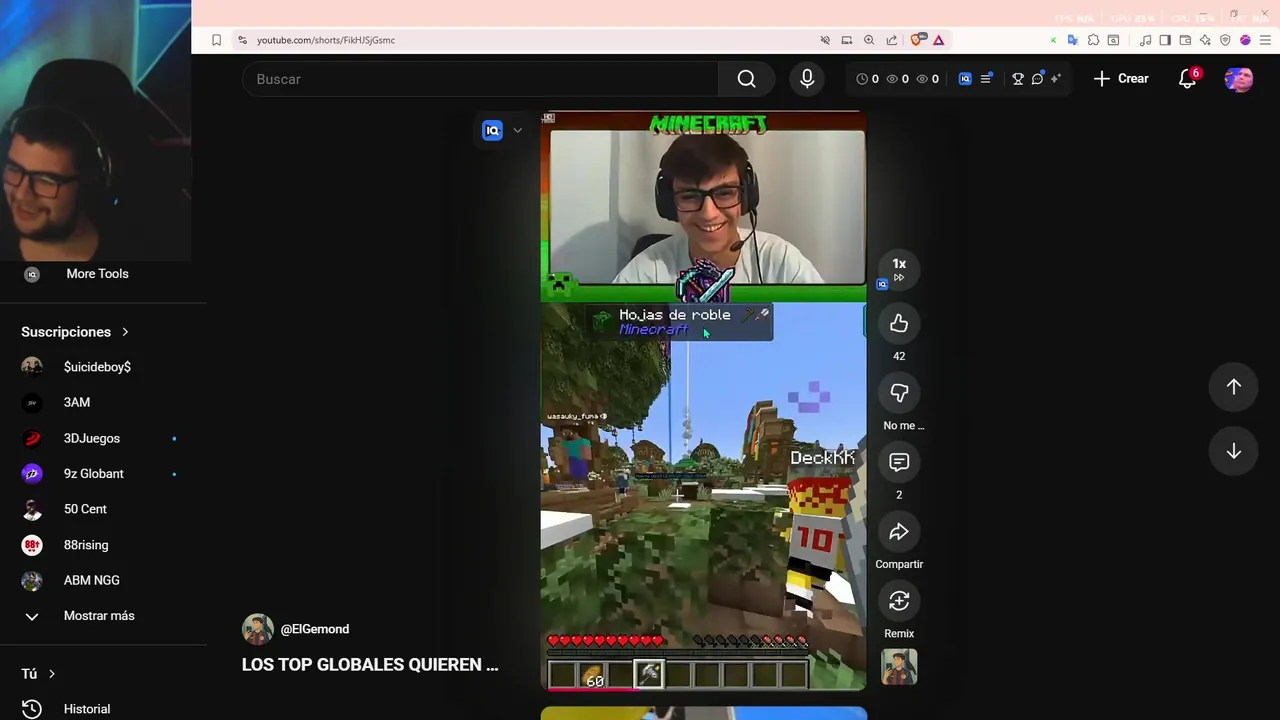Viewport: 1280px width, 720px height.
Task: Bookmark this page in the address bar
Action: (216, 40)
